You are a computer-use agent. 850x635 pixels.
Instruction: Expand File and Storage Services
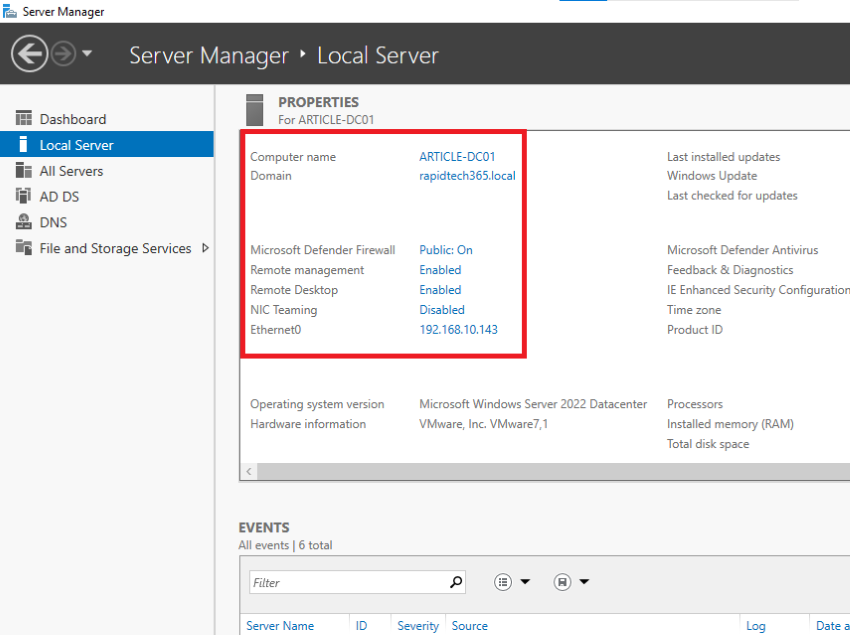click(205, 248)
